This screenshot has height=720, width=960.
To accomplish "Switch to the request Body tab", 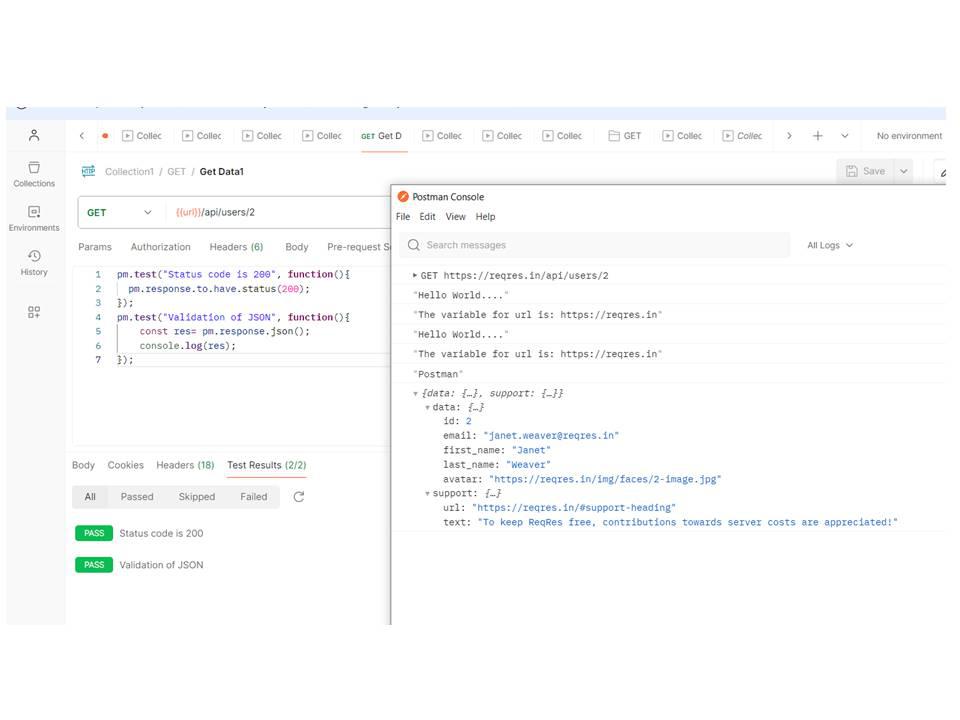I will coord(297,247).
